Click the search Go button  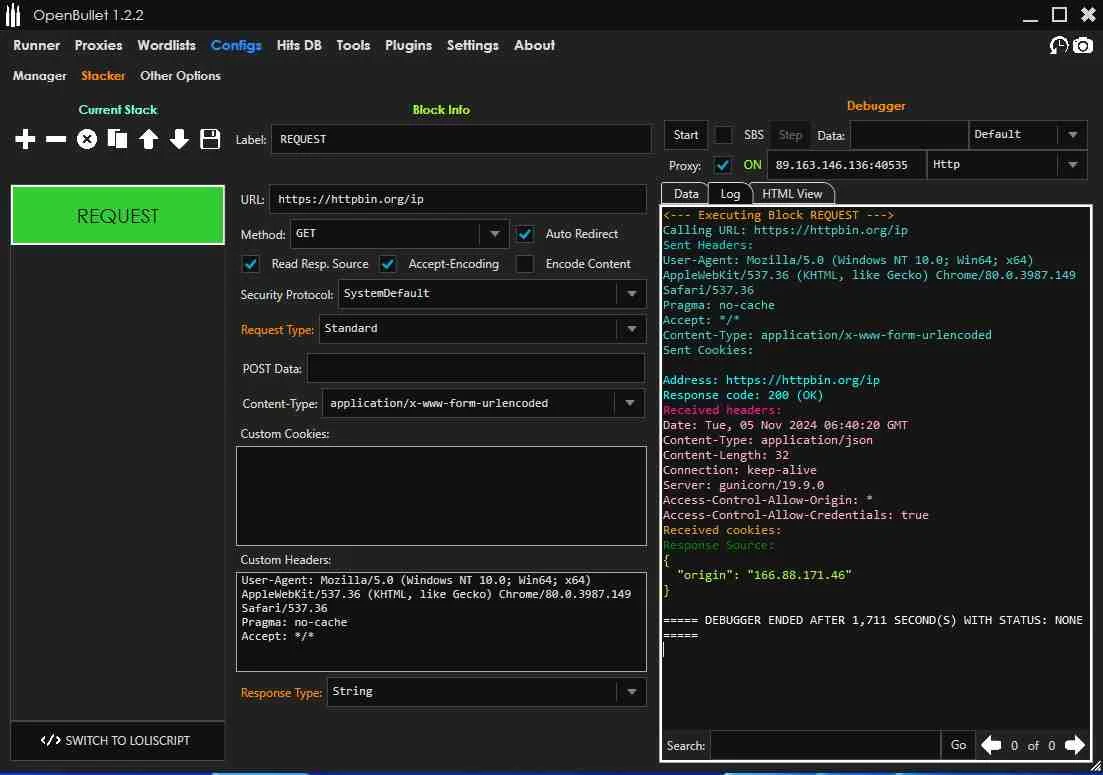click(958, 745)
